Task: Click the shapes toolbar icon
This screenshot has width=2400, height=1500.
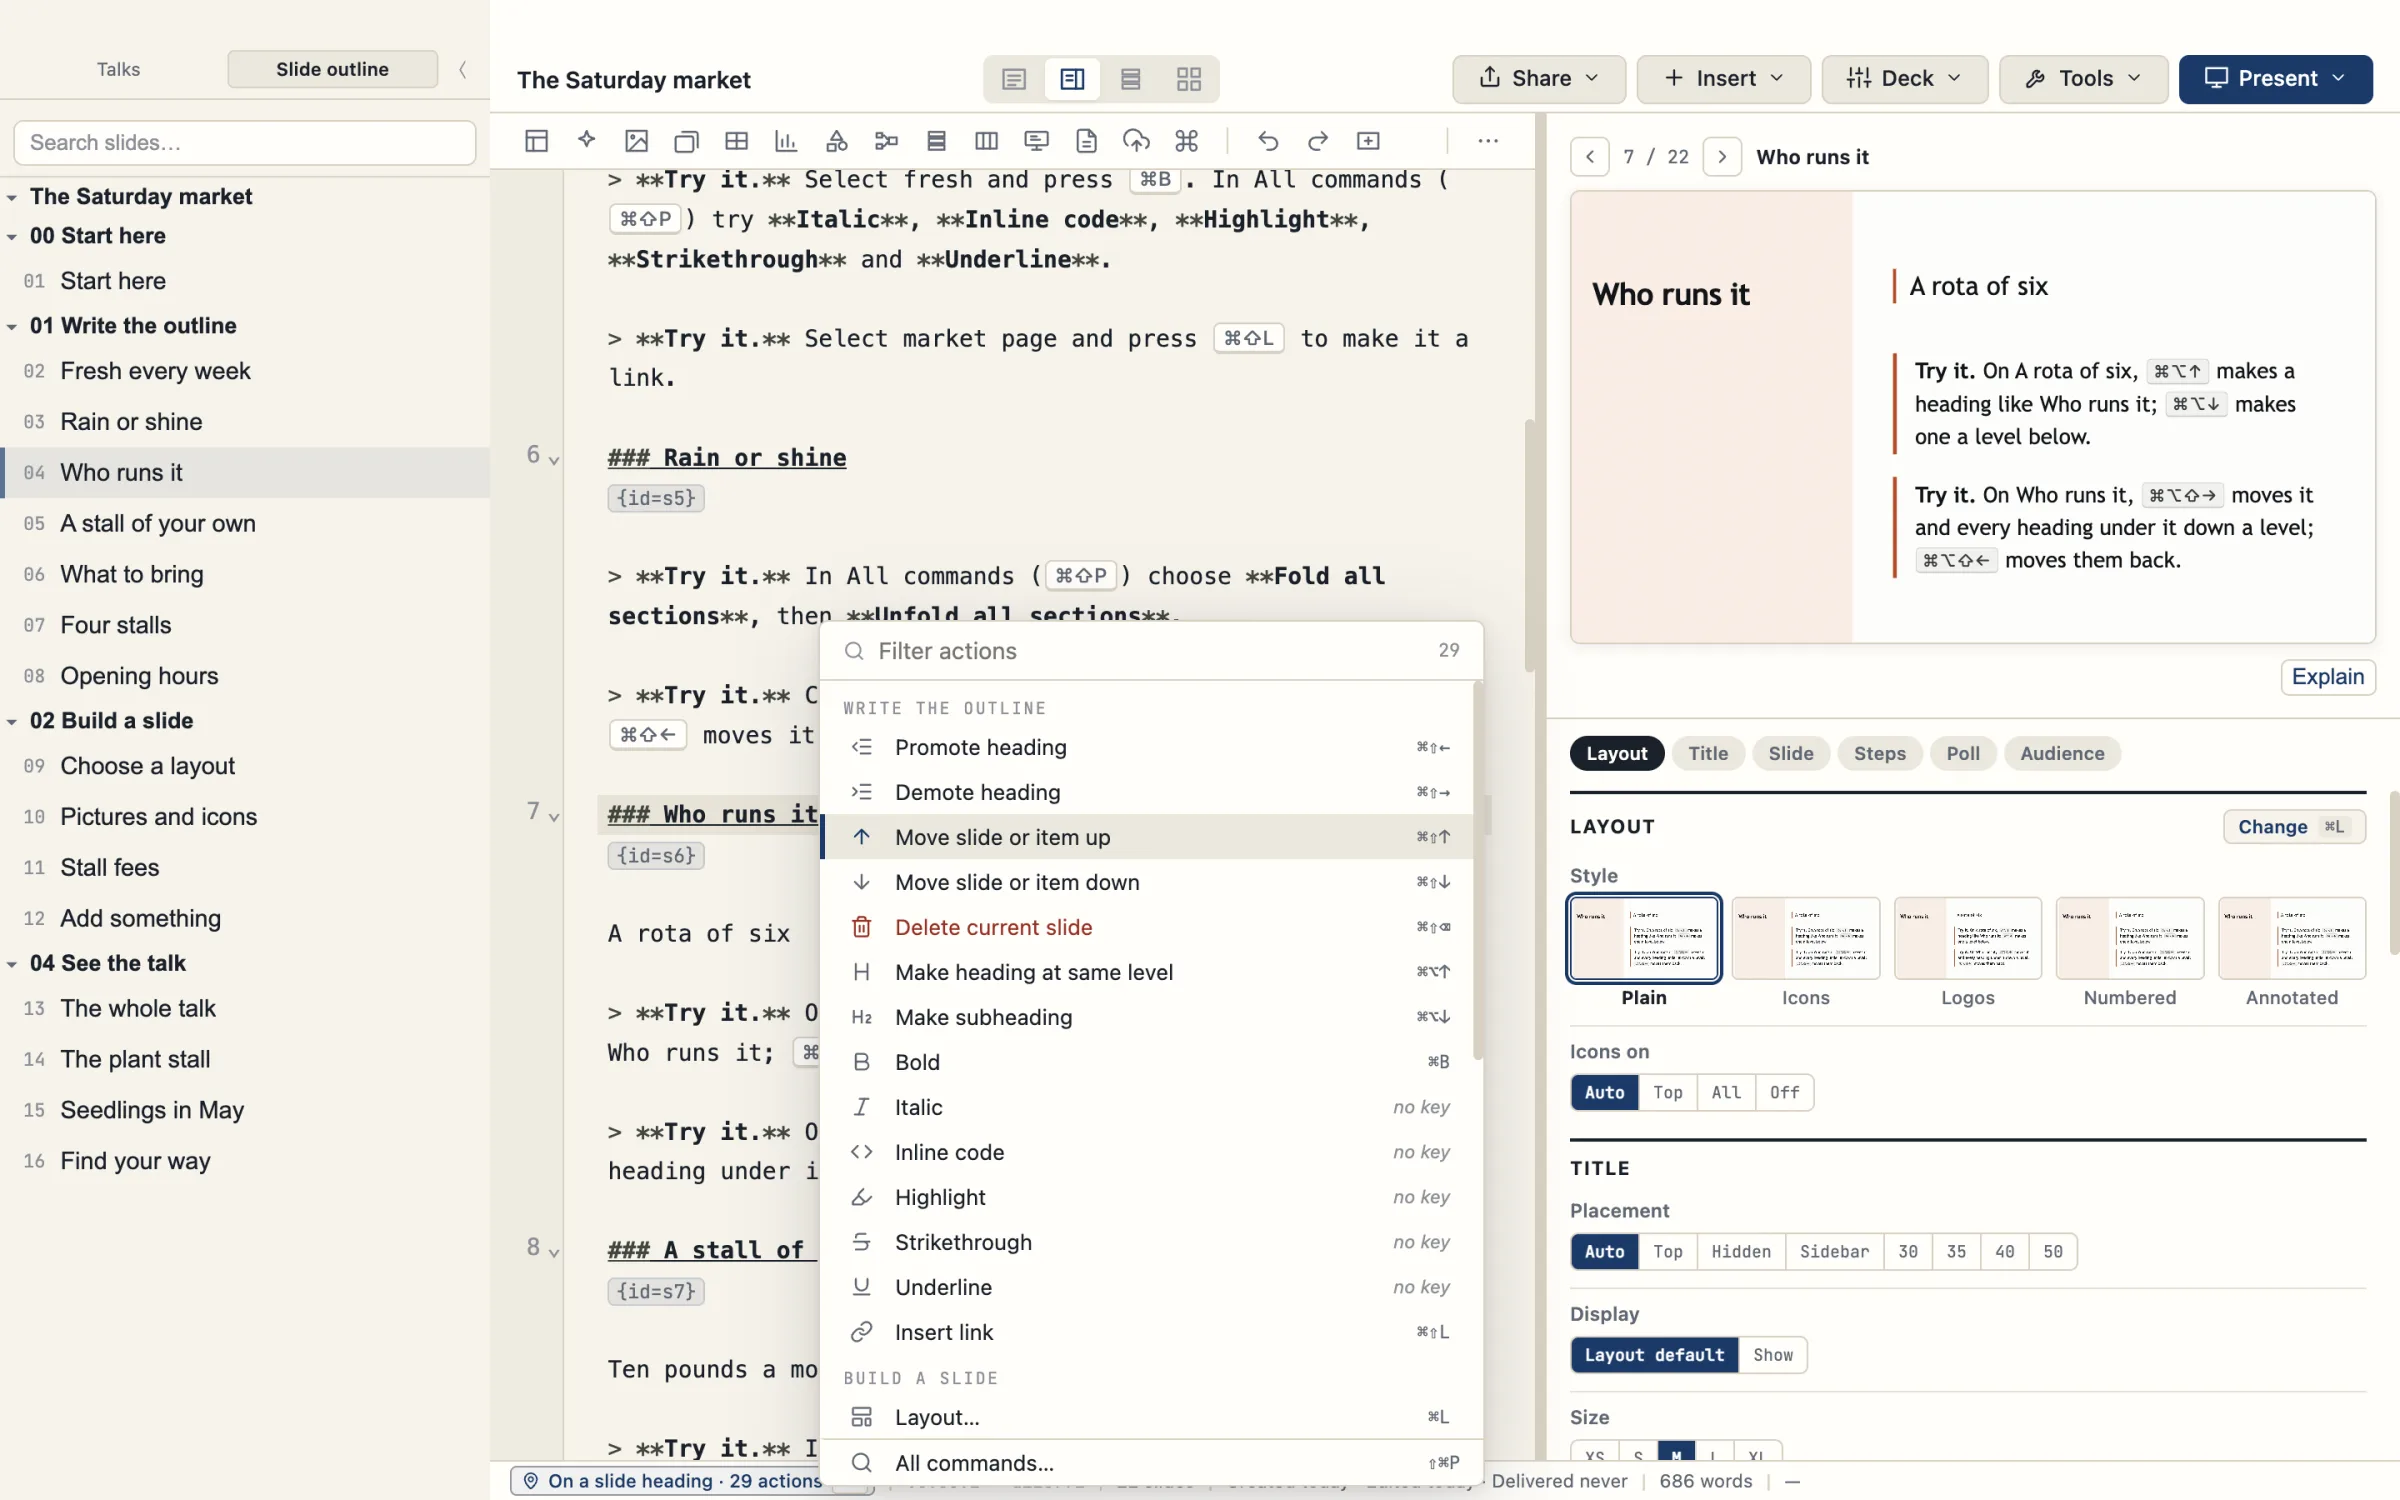Action: [x=836, y=141]
